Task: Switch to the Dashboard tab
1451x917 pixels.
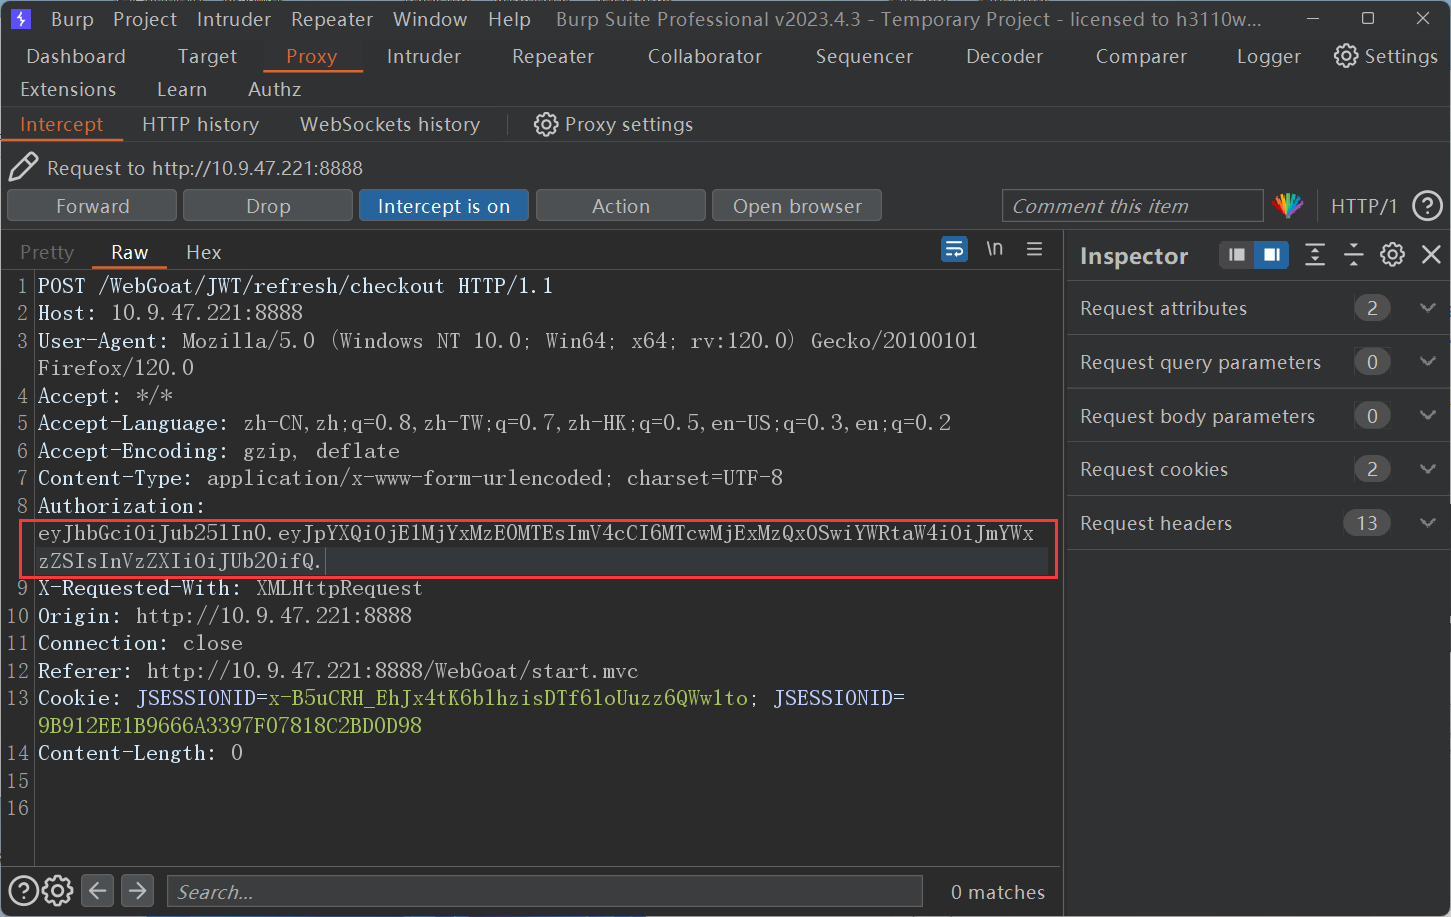Action: click(x=76, y=56)
